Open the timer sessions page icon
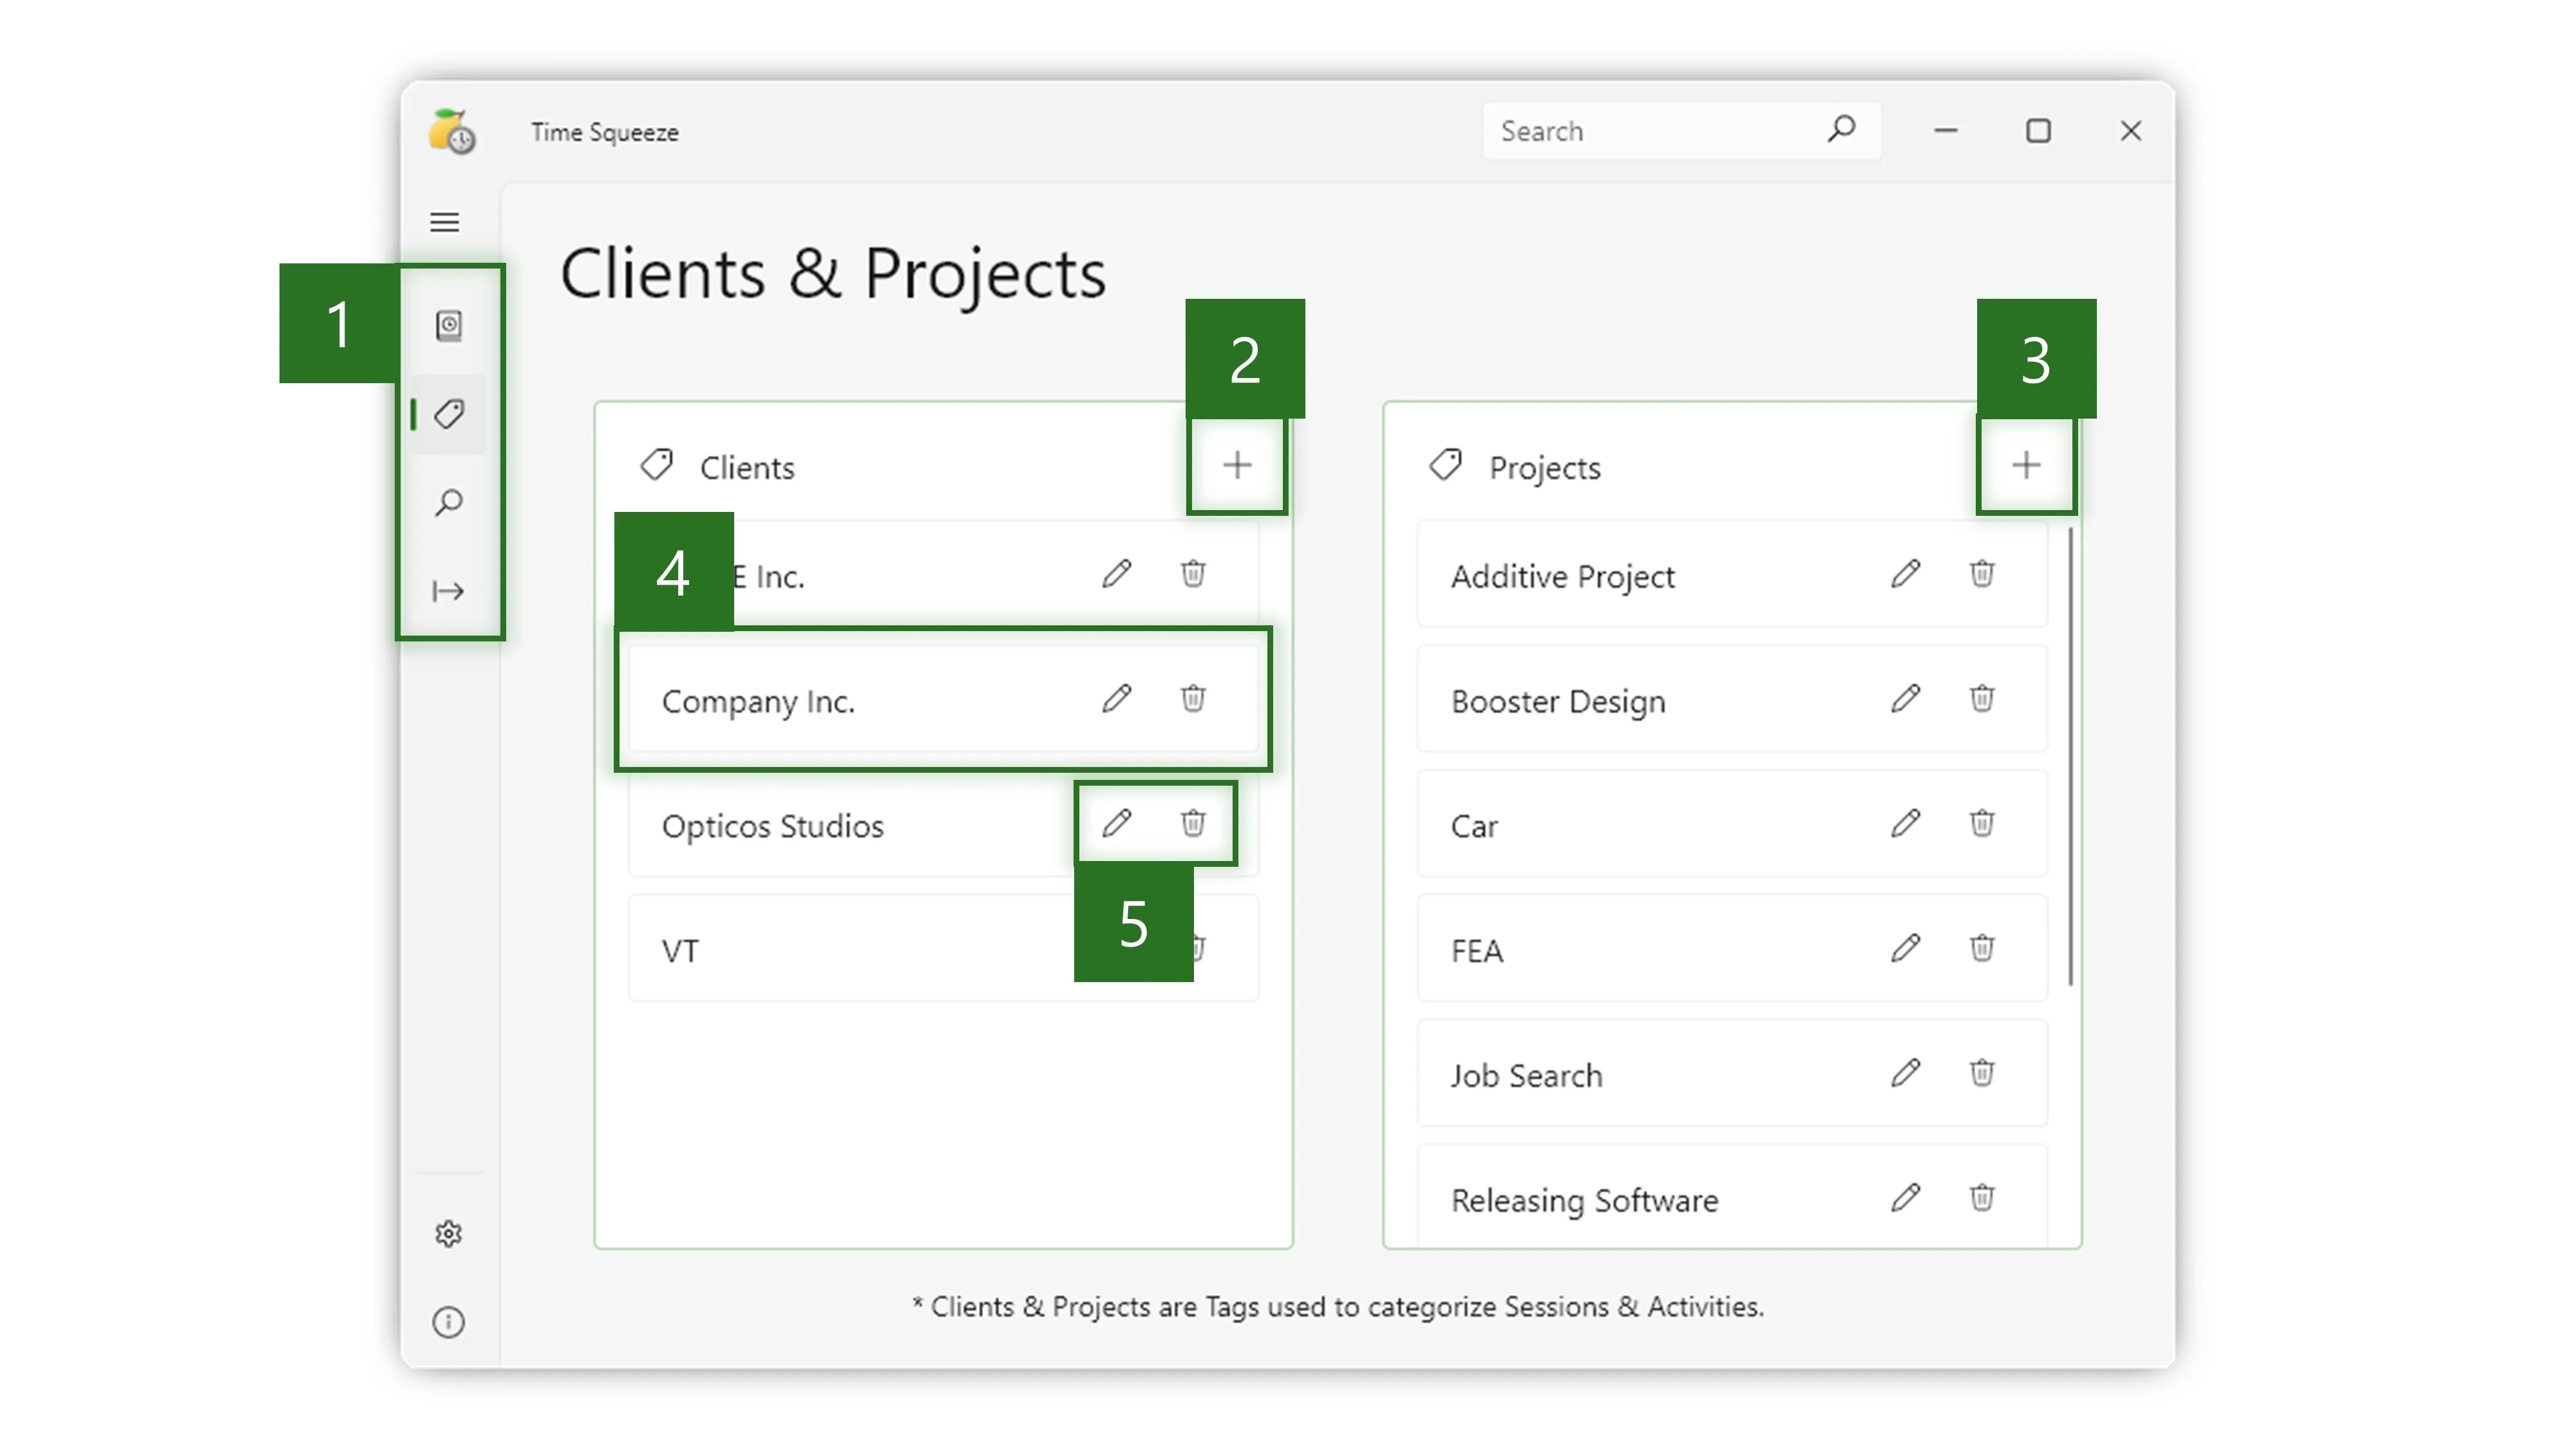The height and width of the screenshot is (1449, 2576). (x=449, y=326)
